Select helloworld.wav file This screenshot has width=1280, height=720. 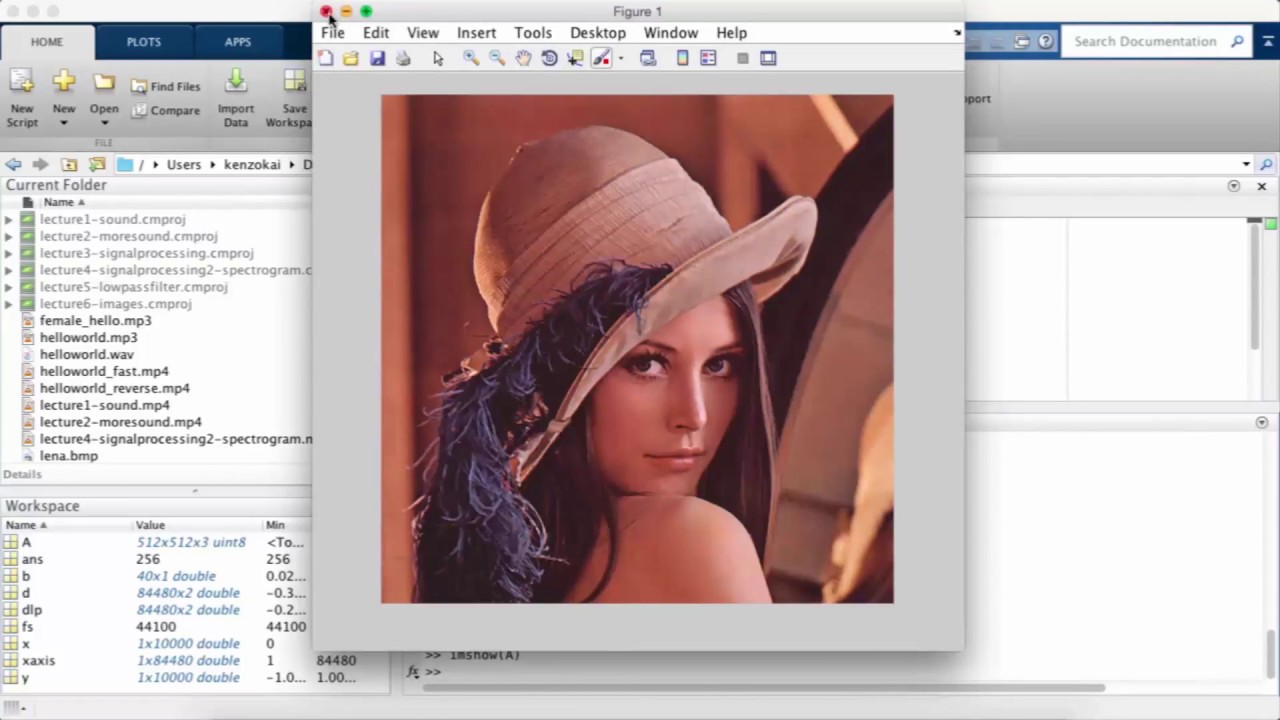[86, 355]
